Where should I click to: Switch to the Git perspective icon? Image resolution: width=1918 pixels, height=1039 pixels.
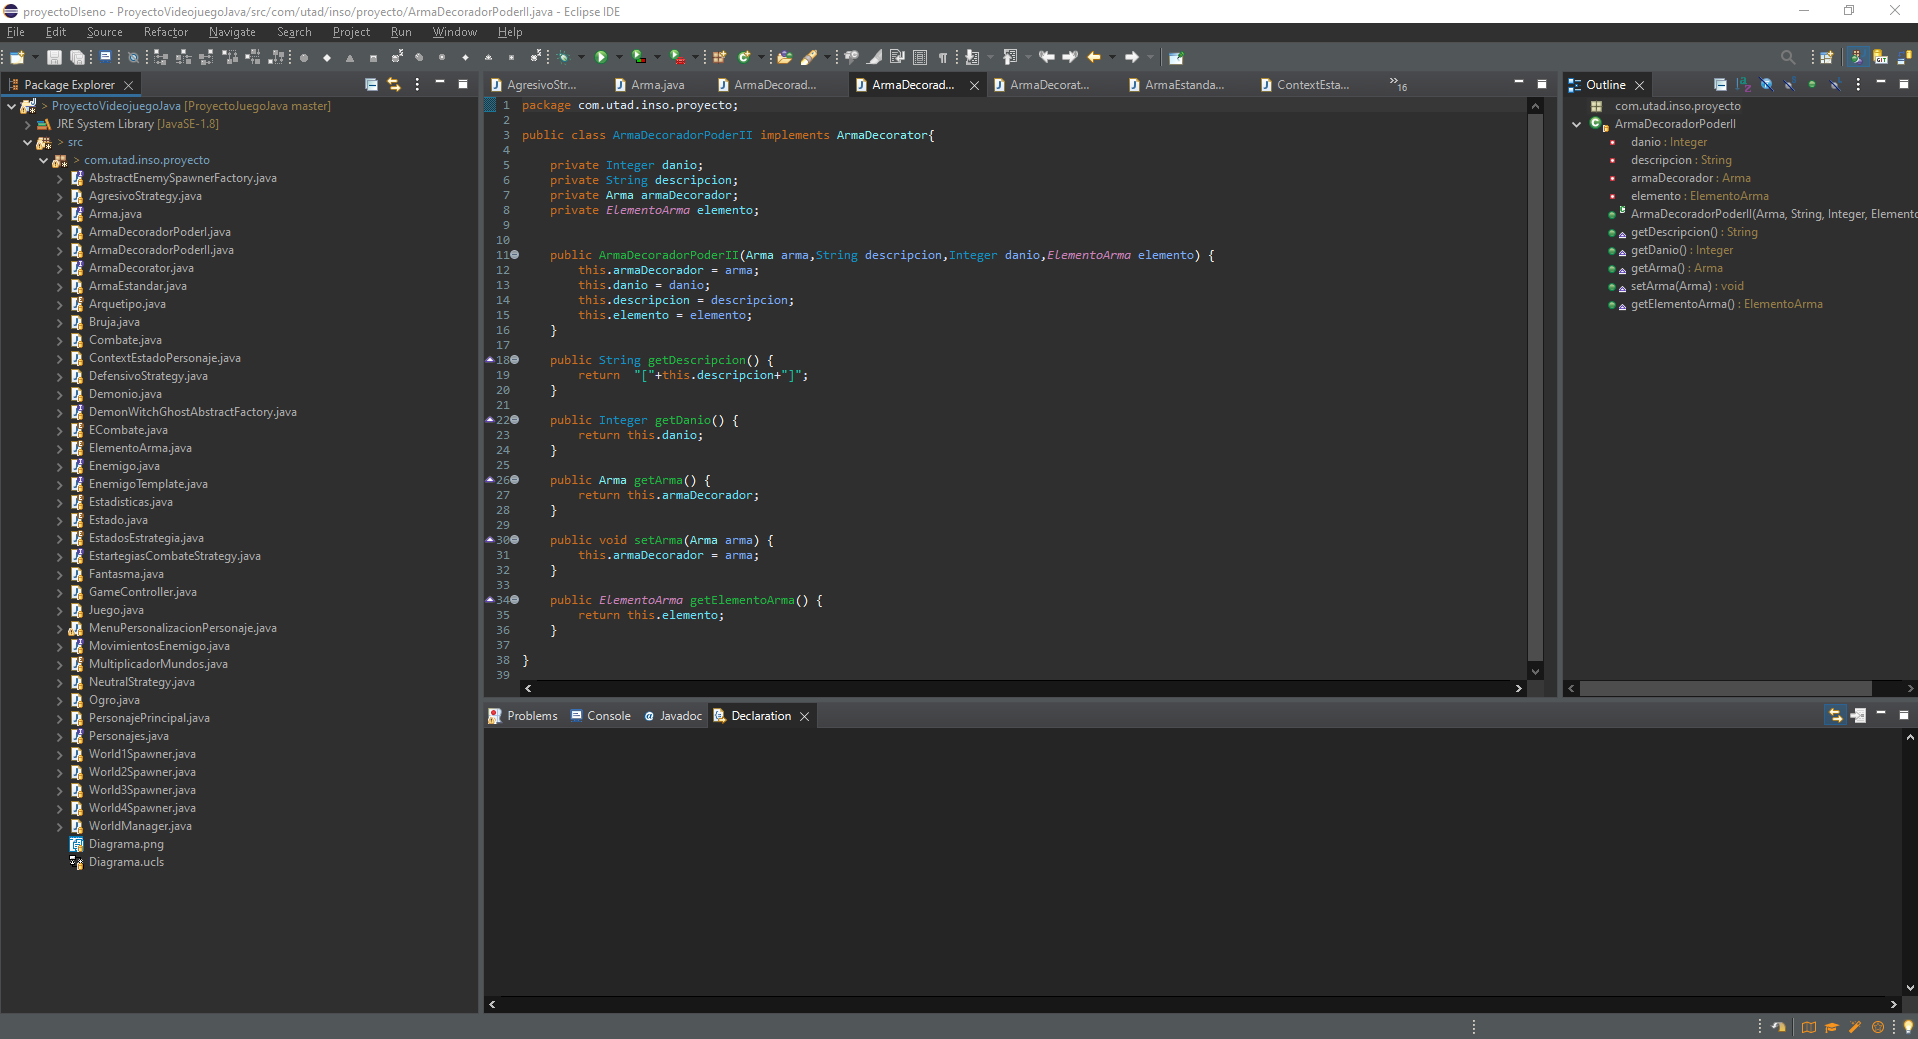point(1881,57)
